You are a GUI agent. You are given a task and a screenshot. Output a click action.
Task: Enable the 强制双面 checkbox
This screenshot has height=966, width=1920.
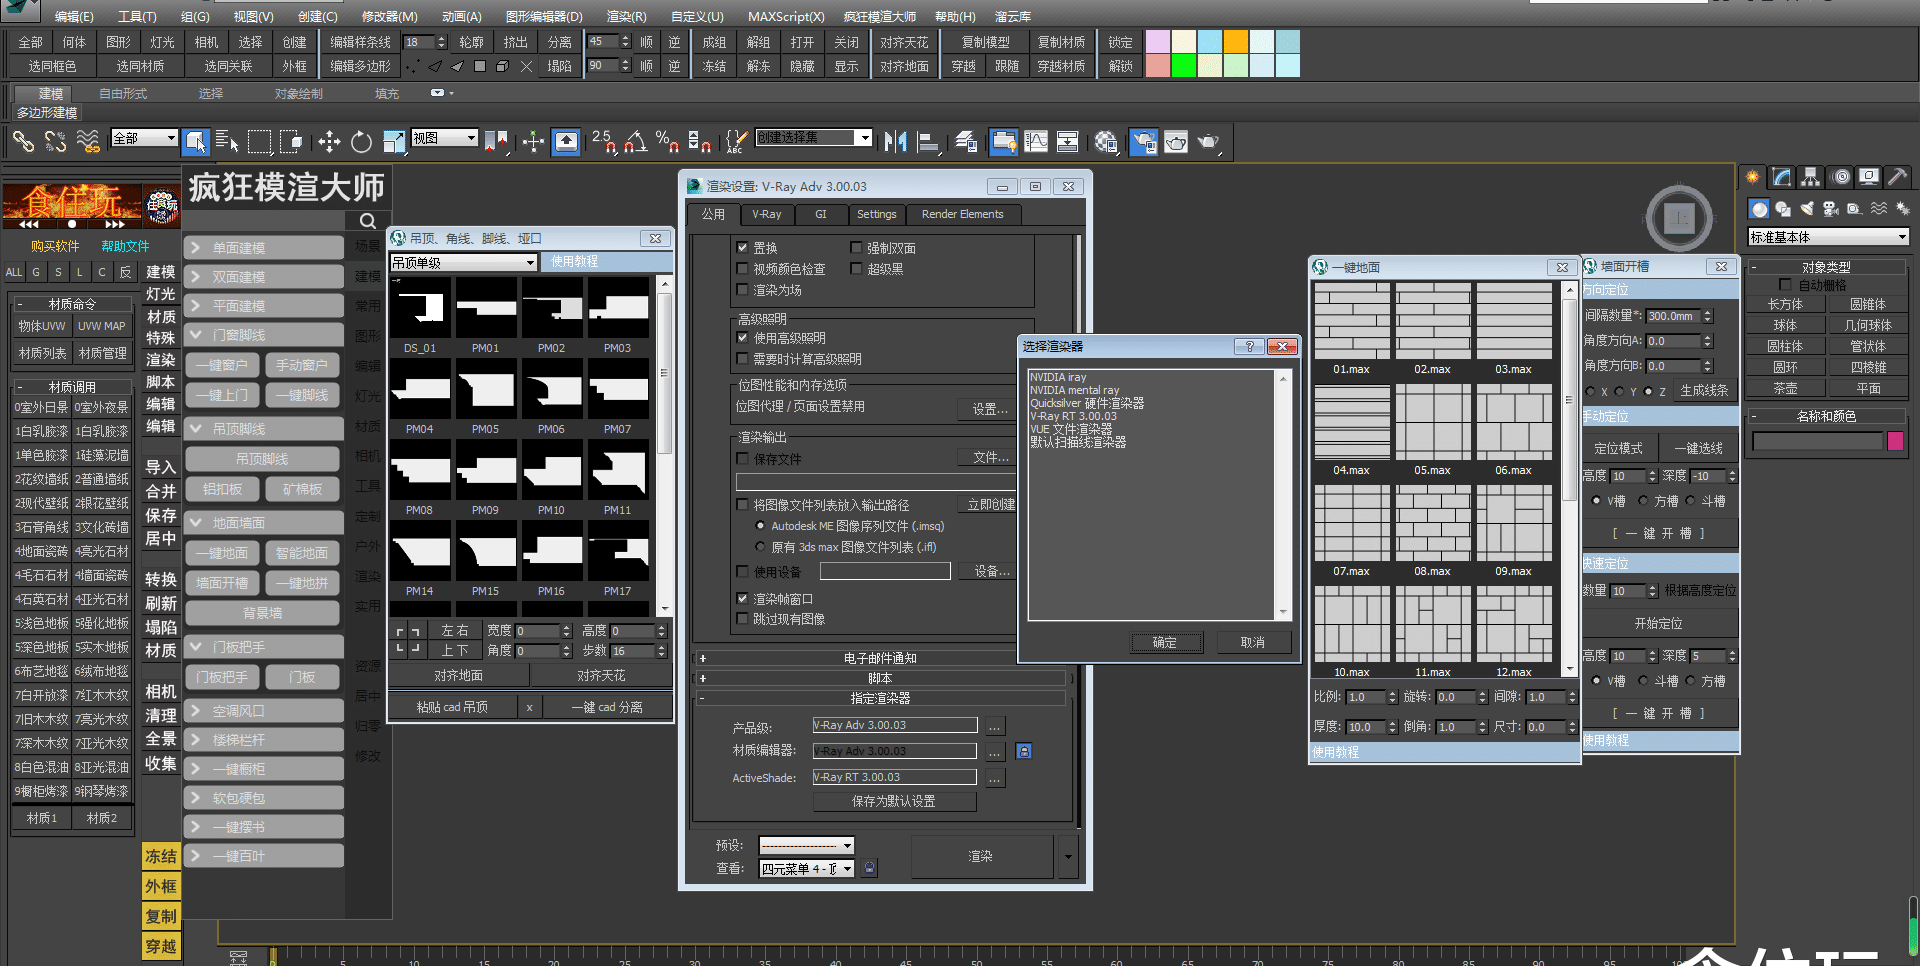coord(856,247)
